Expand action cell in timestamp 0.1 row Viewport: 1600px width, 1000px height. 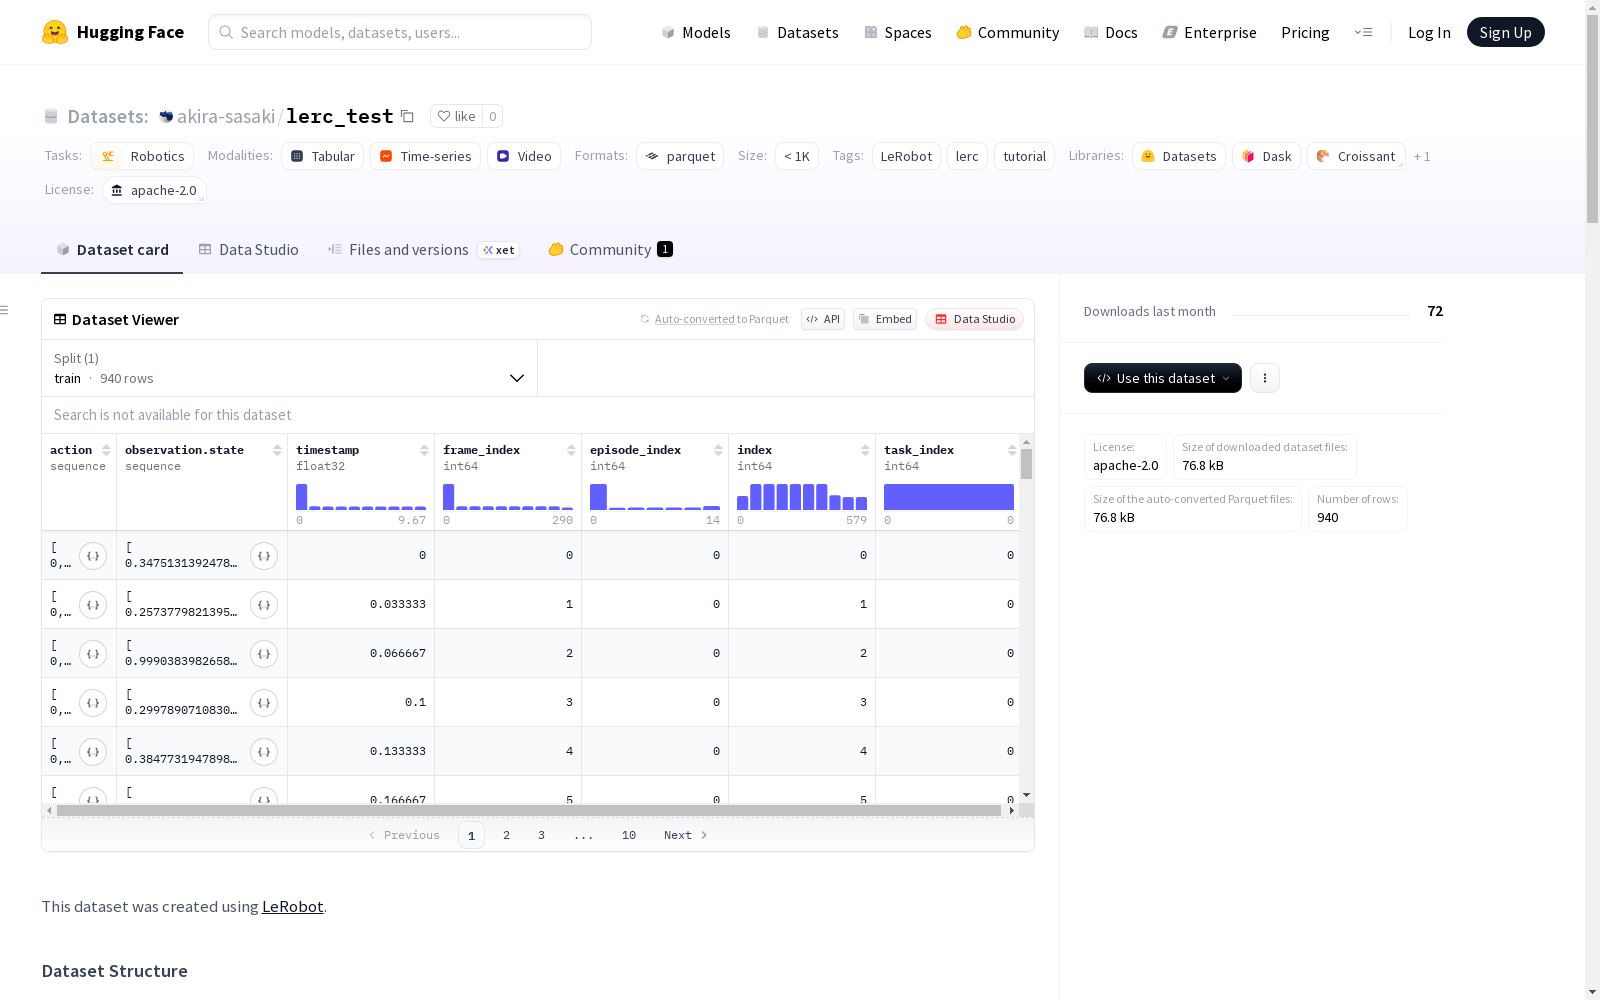[93, 703]
